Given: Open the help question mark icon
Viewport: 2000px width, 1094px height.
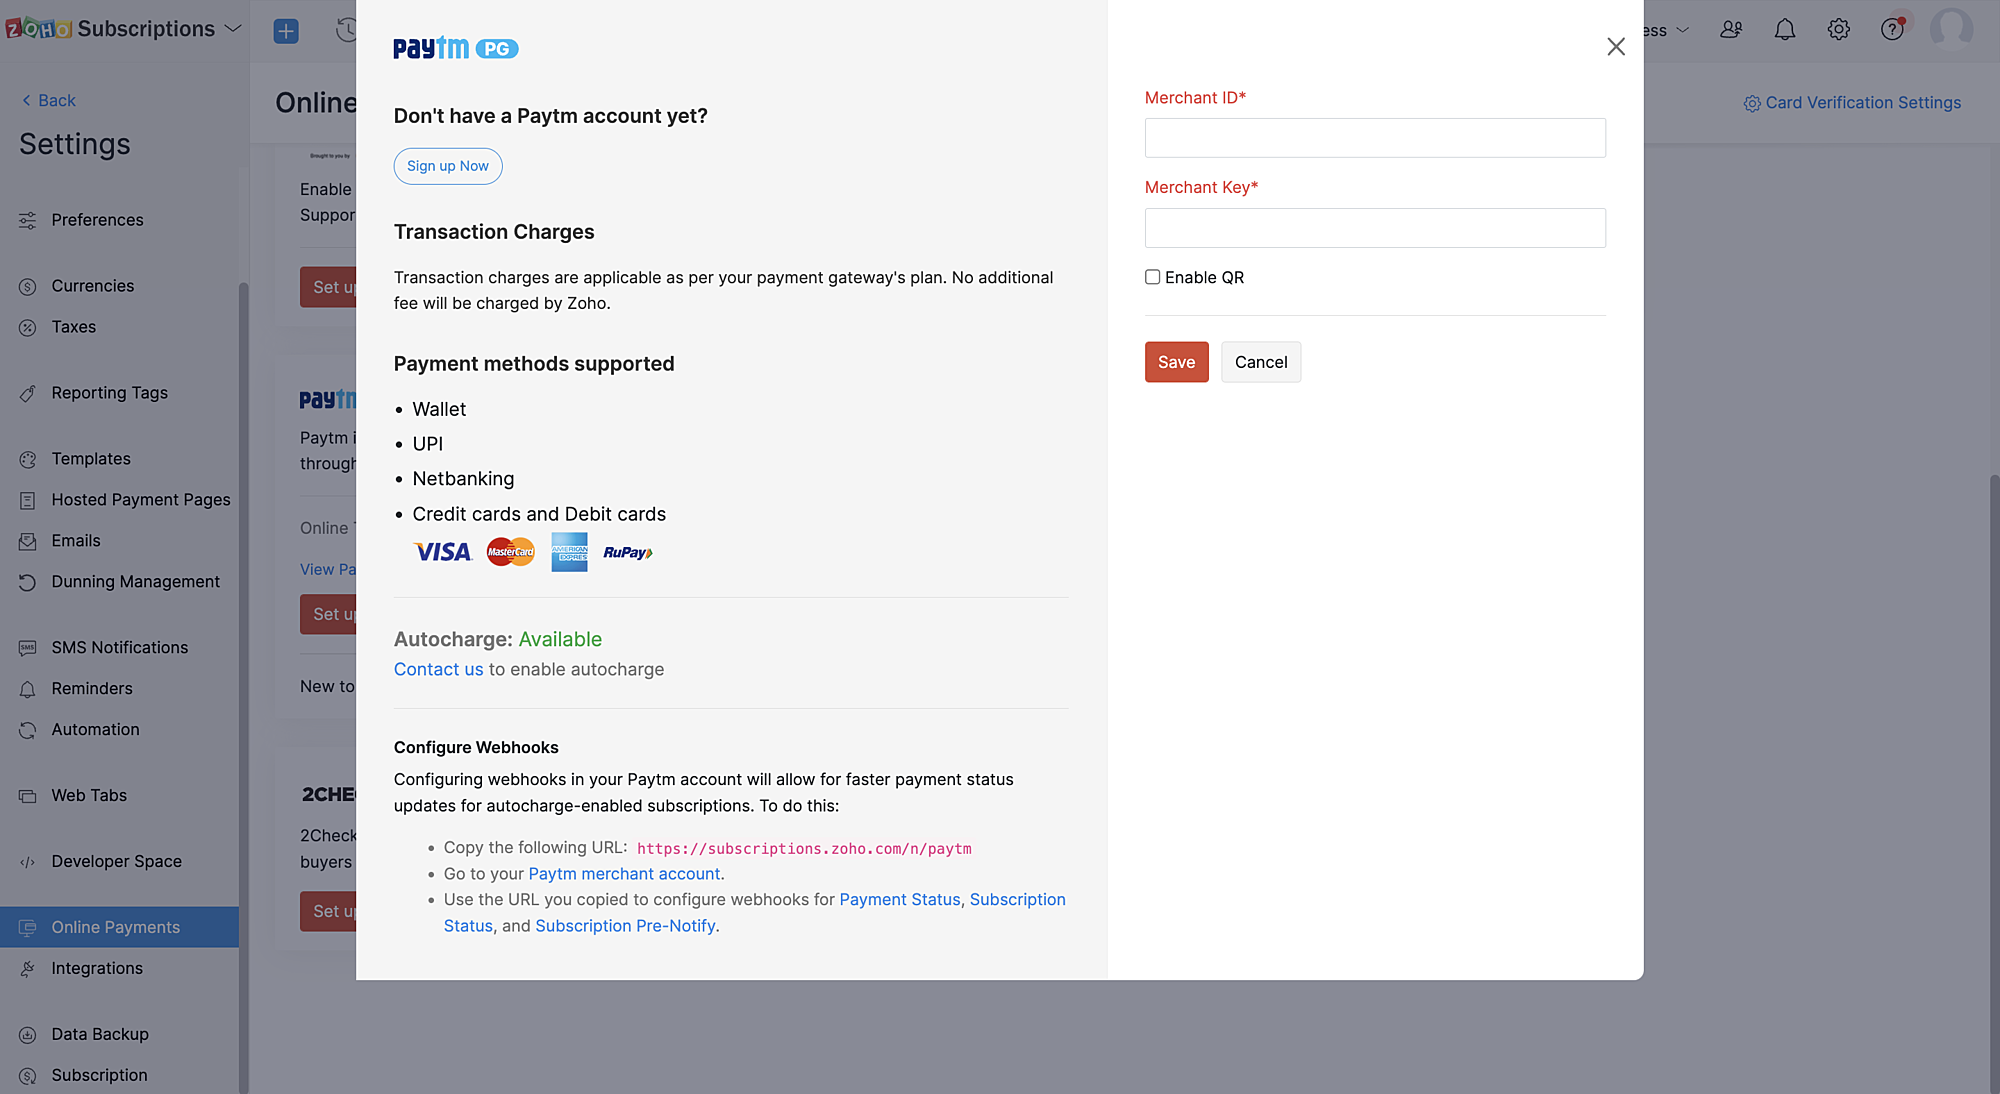Looking at the screenshot, I should point(1892,30).
